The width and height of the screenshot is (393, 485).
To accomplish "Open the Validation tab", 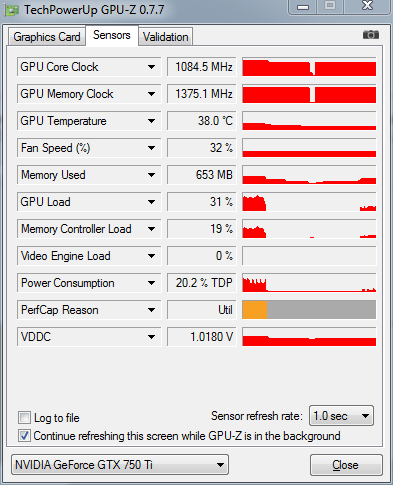I will (x=165, y=37).
